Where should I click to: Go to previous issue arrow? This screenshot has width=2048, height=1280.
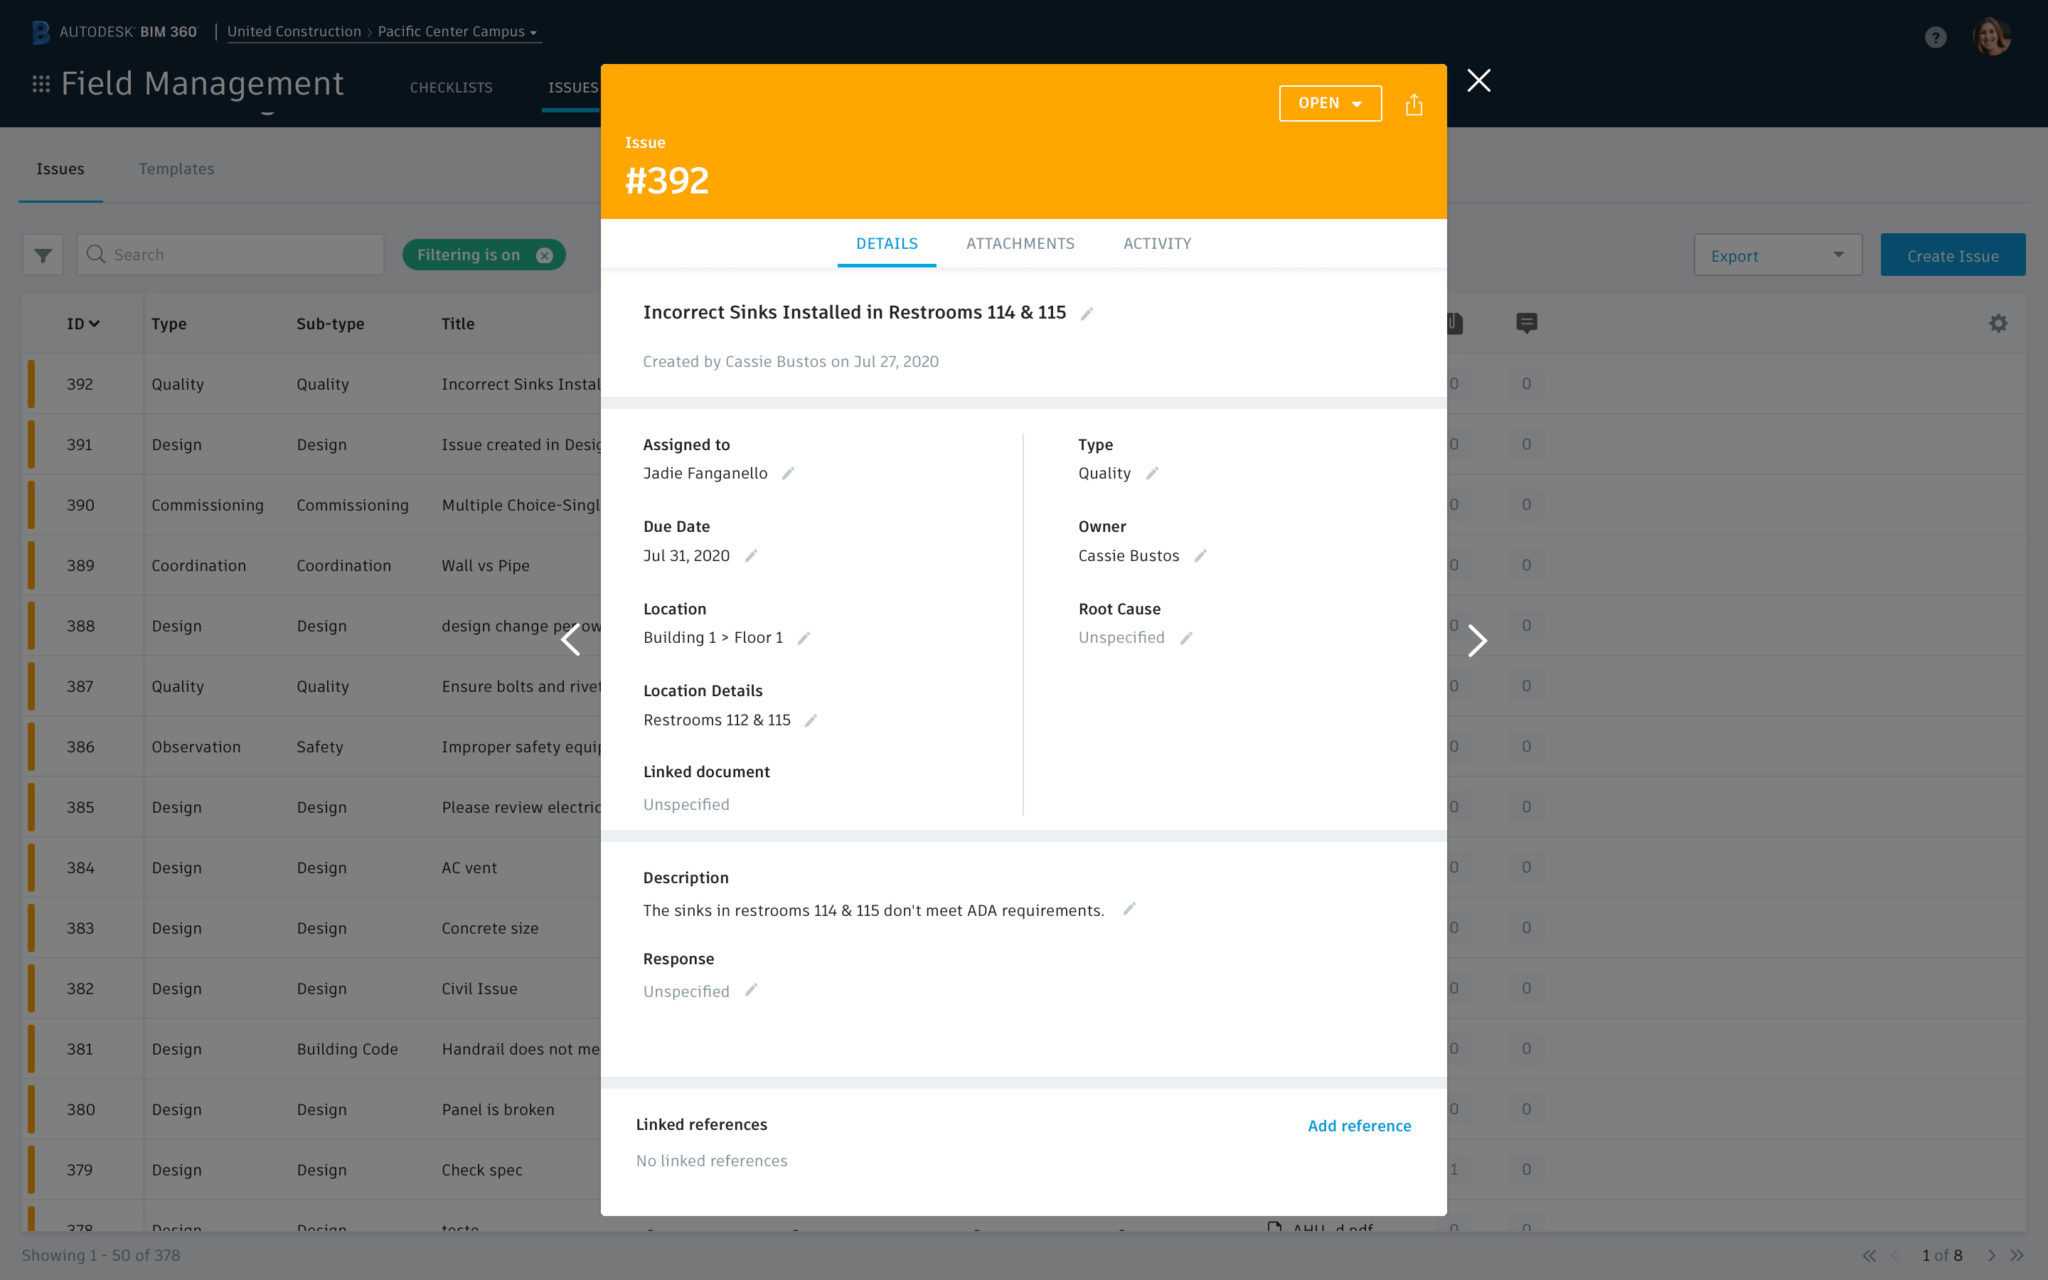pyautogui.click(x=571, y=640)
